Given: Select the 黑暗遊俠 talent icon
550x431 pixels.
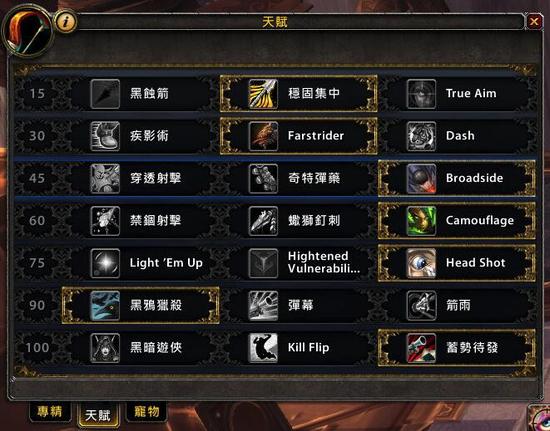Looking at the screenshot, I should 105,348.
